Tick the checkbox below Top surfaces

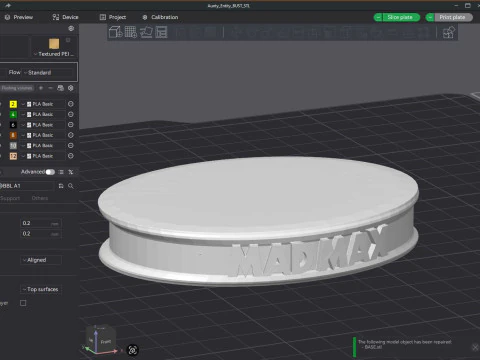pos(23,303)
